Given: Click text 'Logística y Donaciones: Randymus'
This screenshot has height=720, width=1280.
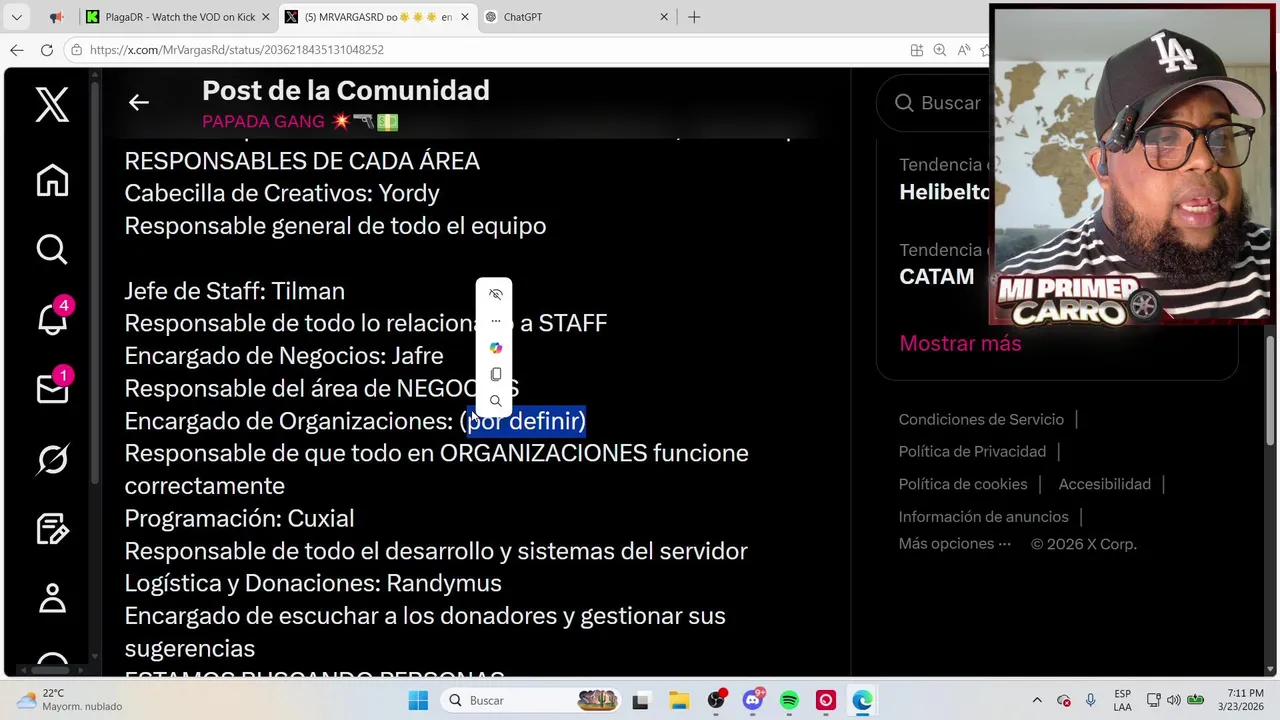Looking at the screenshot, I should 313,583.
